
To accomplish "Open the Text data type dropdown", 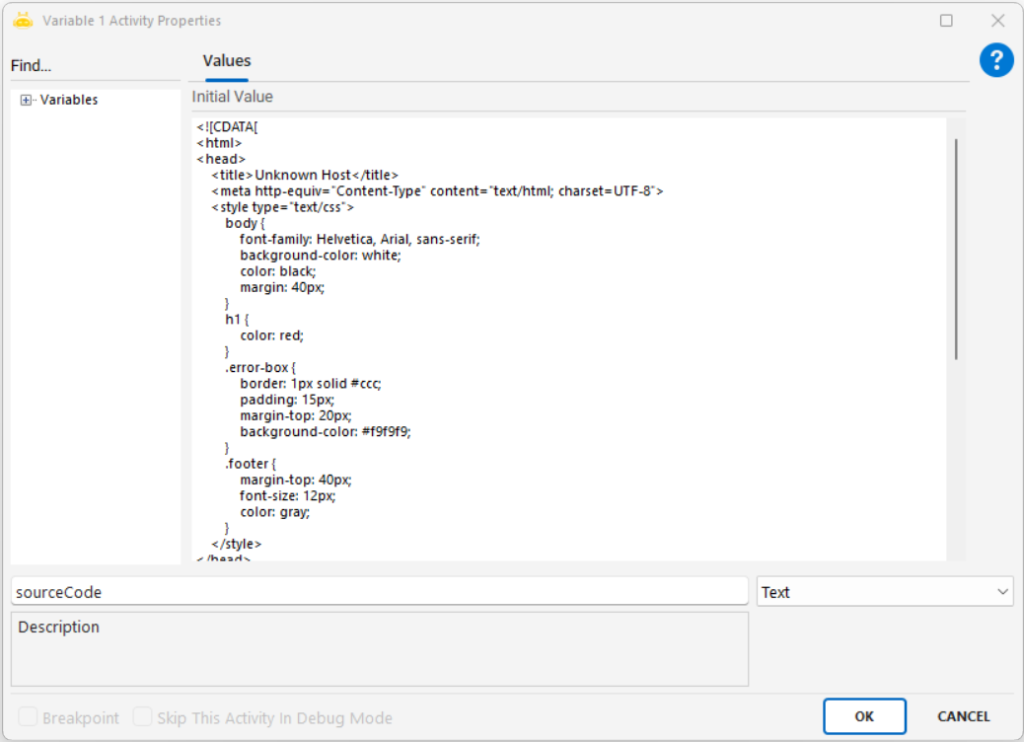I will click(885, 592).
